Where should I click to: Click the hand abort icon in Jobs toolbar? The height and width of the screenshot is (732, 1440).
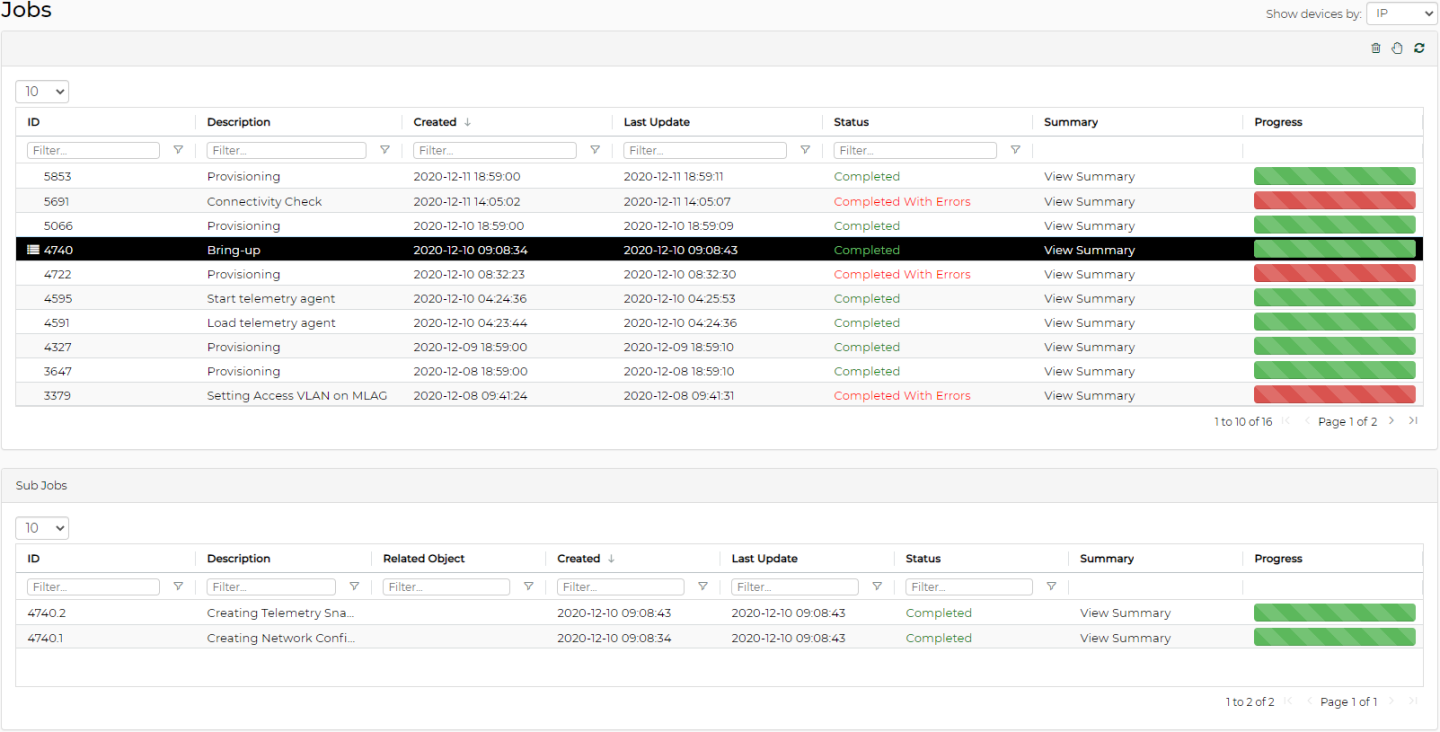pos(1397,48)
